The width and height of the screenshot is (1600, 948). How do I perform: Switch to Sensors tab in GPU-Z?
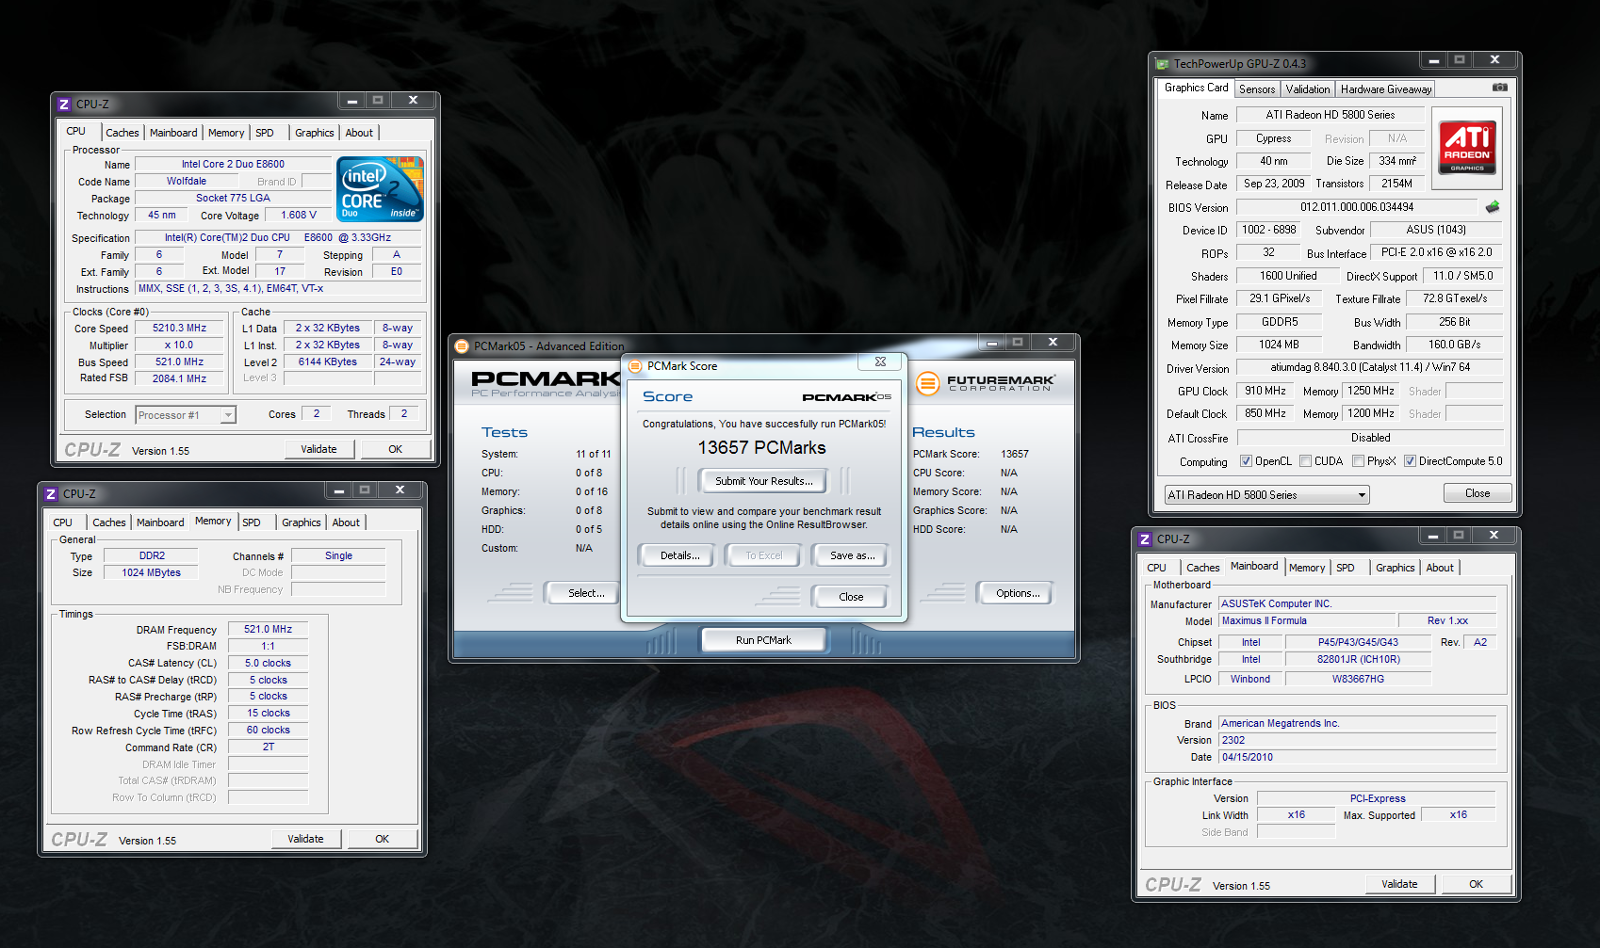pos(1257,89)
